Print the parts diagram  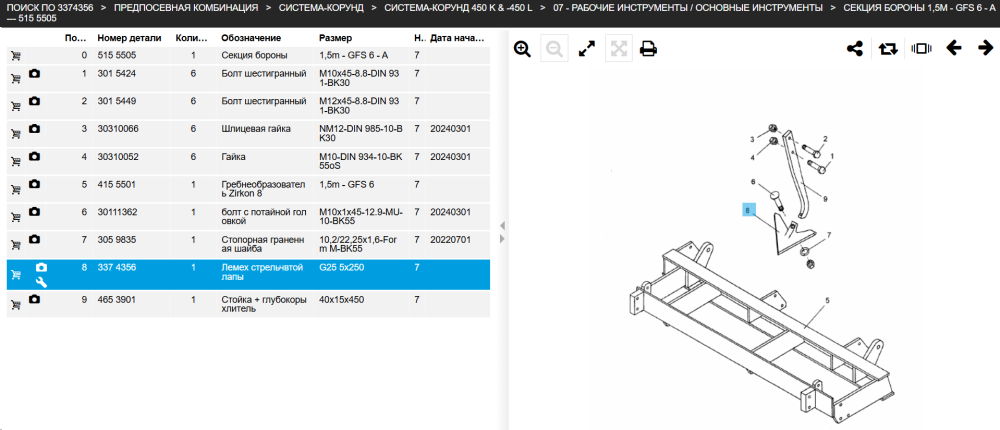coord(649,49)
